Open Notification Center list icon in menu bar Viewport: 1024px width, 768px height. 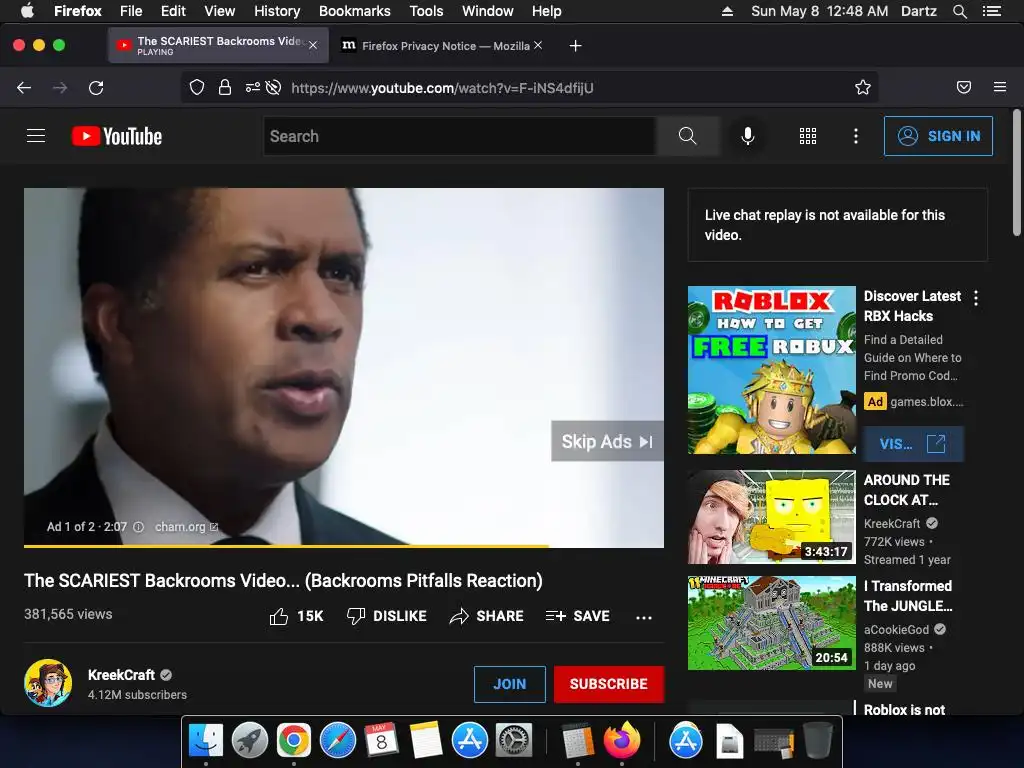pyautogui.click(x=992, y=11)
